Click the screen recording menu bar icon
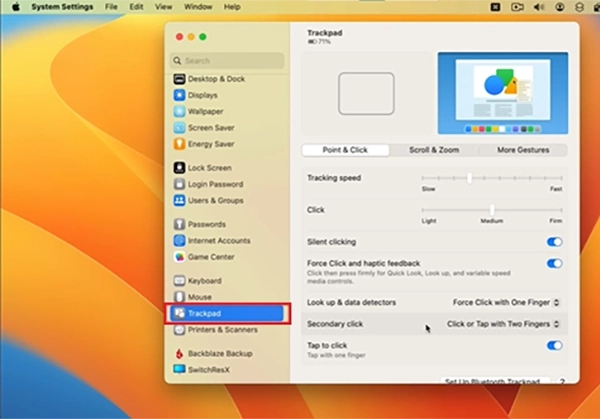Viewport: 600px width, 419px height. tap(517, 7)
